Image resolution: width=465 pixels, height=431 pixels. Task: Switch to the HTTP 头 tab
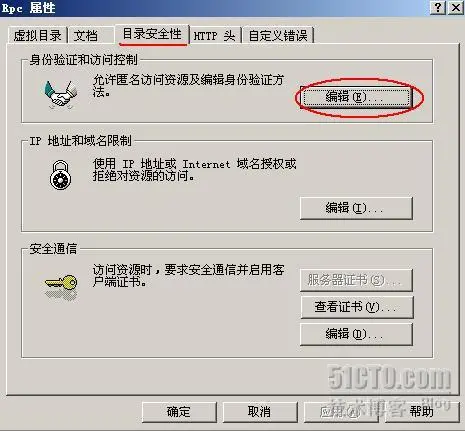pos(214,35)
